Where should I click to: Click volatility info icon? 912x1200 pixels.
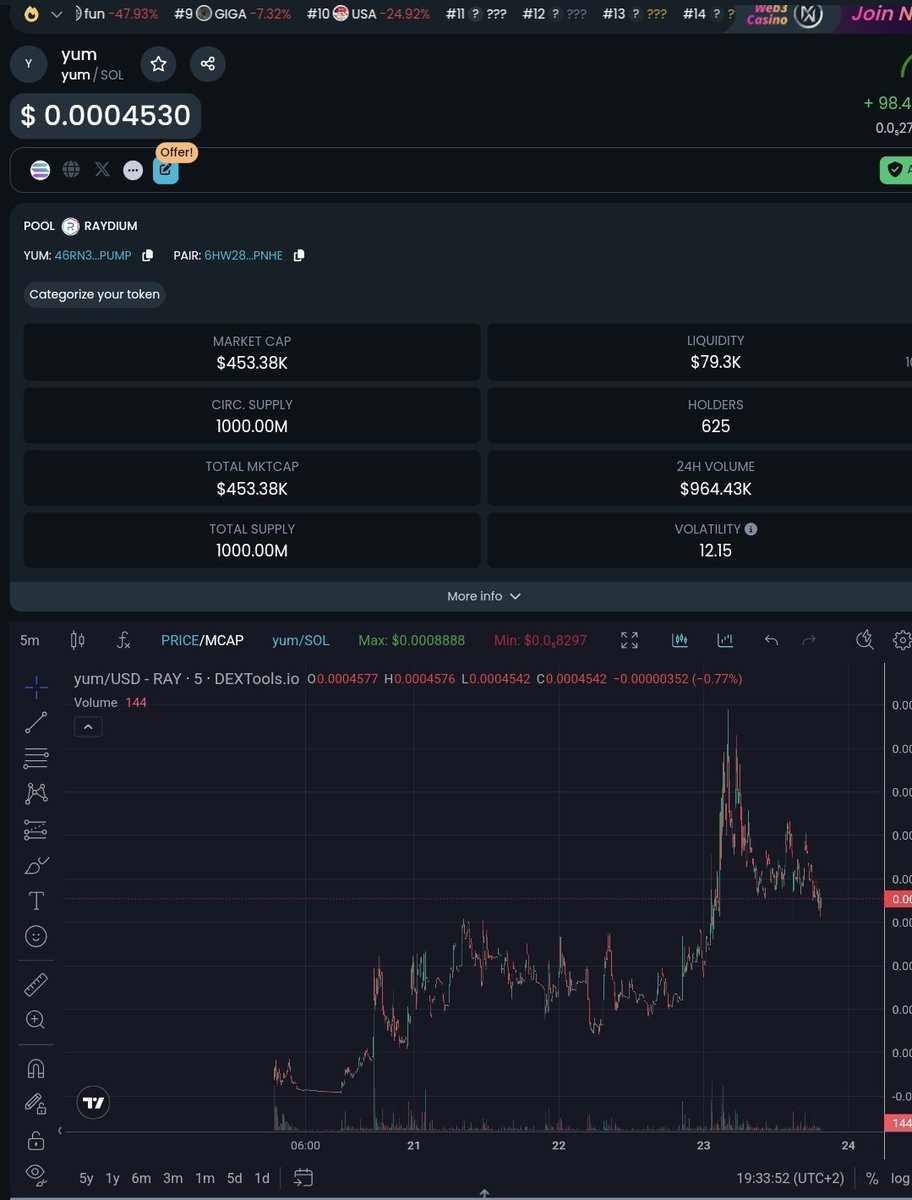[751, 529]
